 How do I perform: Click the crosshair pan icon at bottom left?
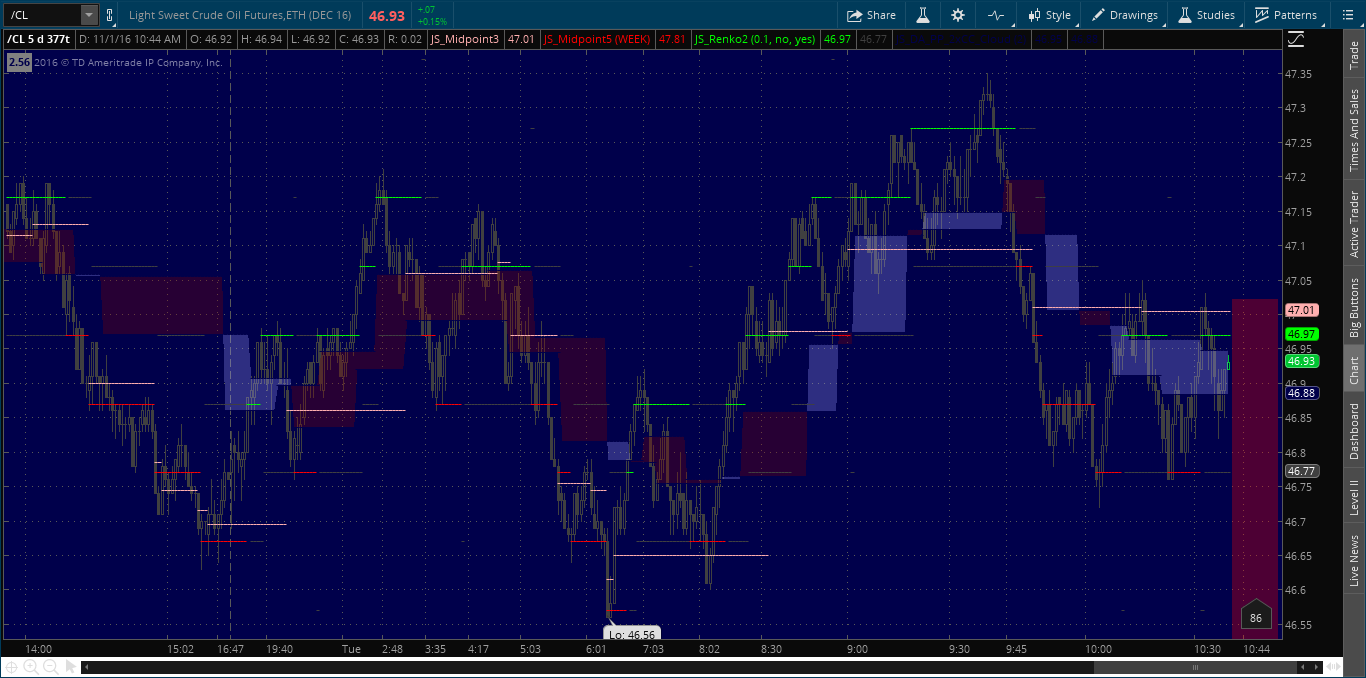point(11,667)
